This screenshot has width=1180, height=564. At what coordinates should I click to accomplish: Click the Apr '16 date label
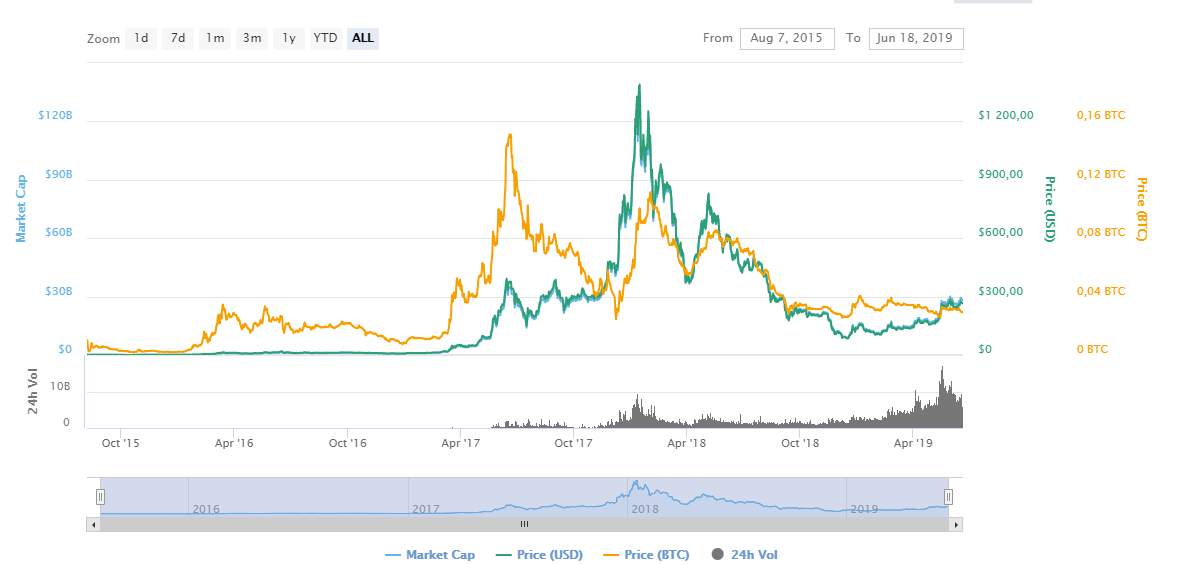point(234,444)
